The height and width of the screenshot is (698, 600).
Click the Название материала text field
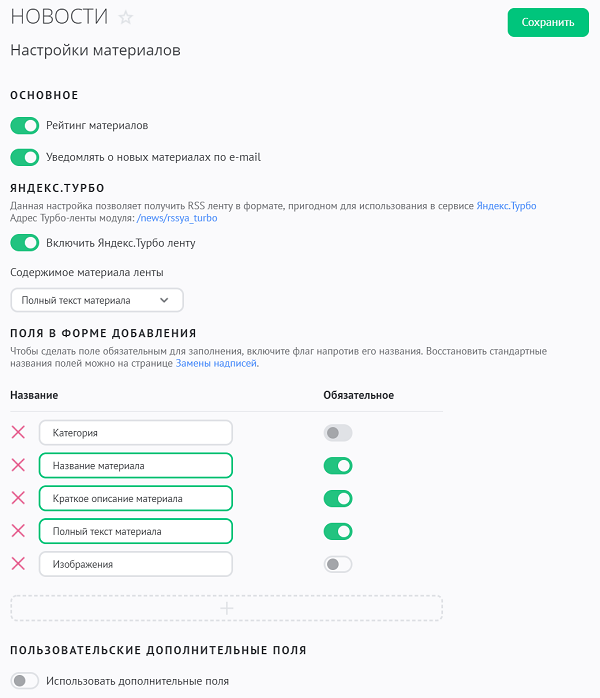pyautogui.click(x=136, y=465)
